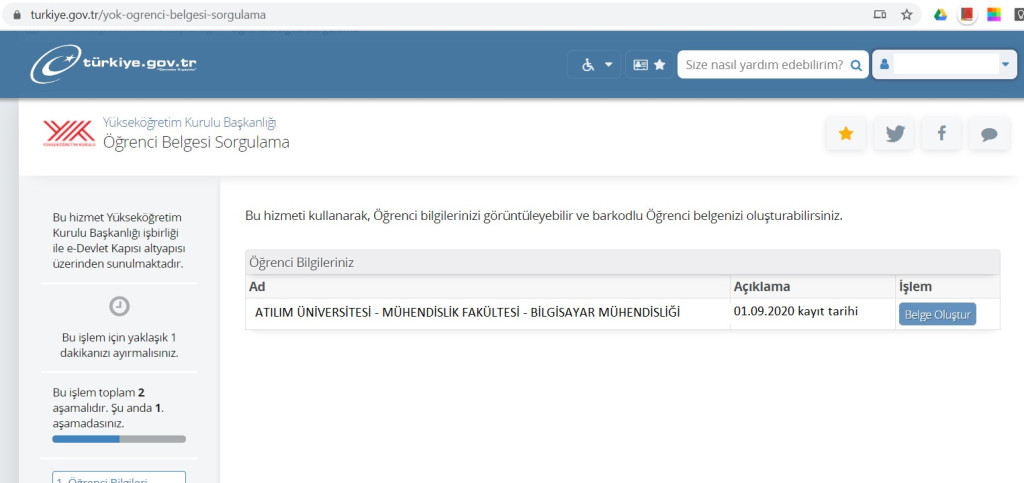Share the page on Twitter
The image size is (1024, 483).
[x=894, y=134]
